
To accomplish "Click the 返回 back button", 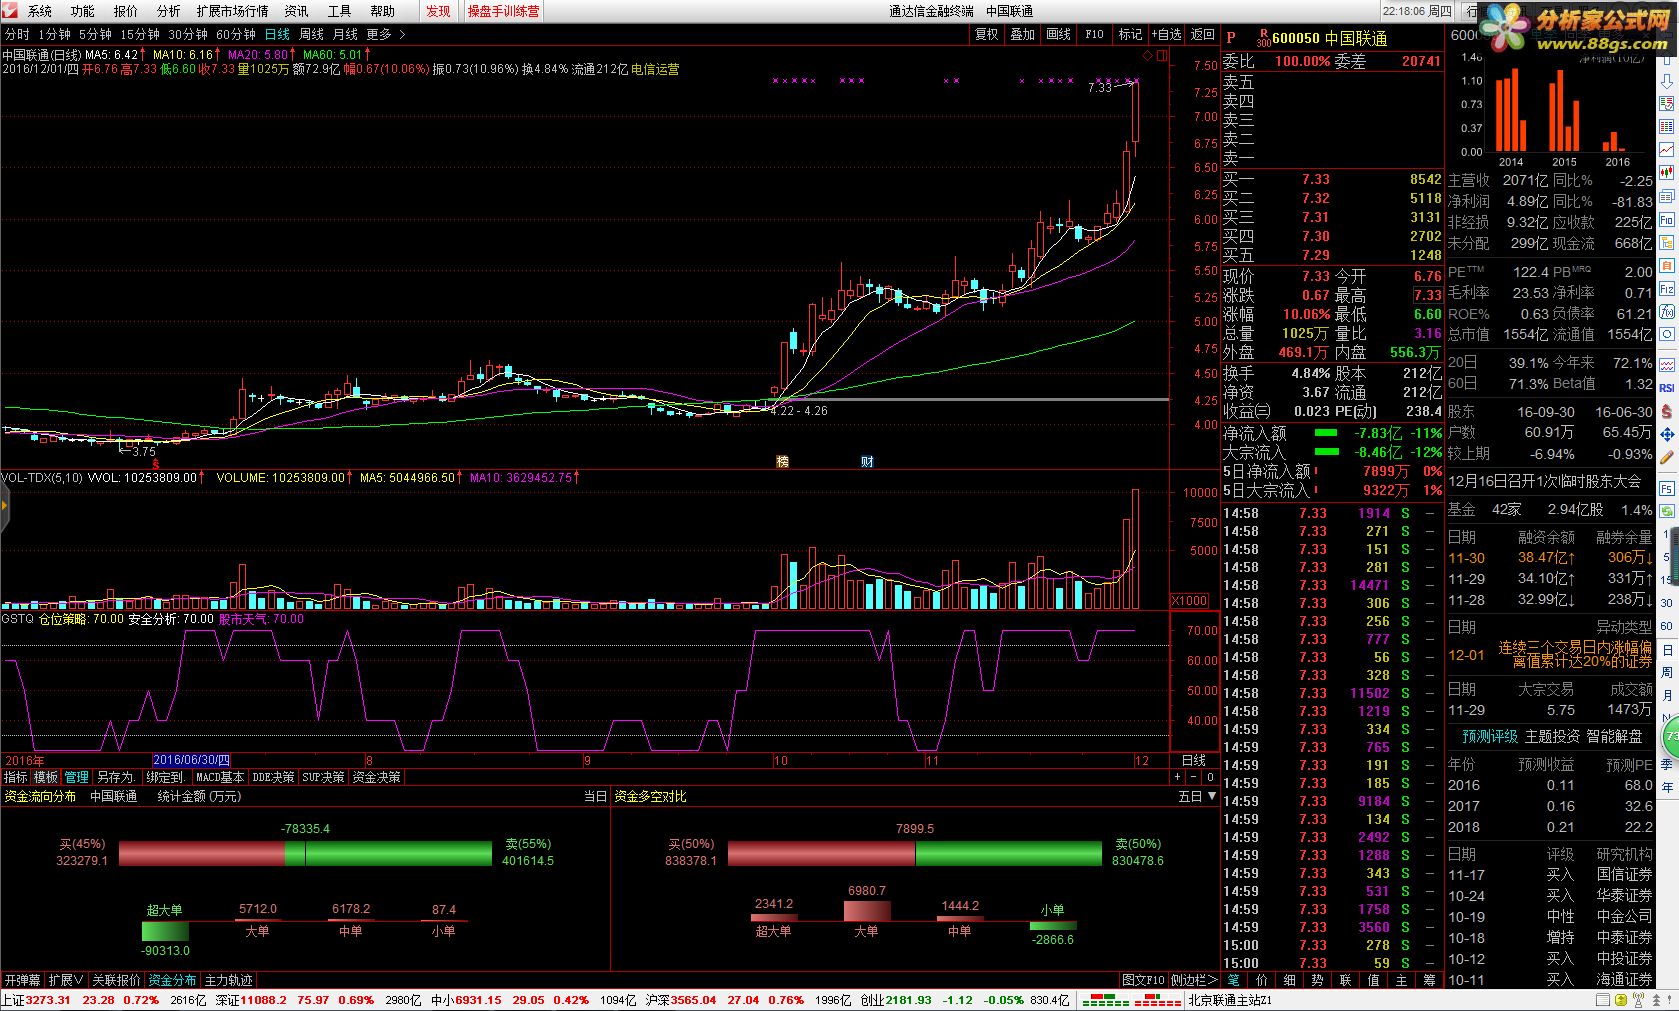I will [1202, 34].
